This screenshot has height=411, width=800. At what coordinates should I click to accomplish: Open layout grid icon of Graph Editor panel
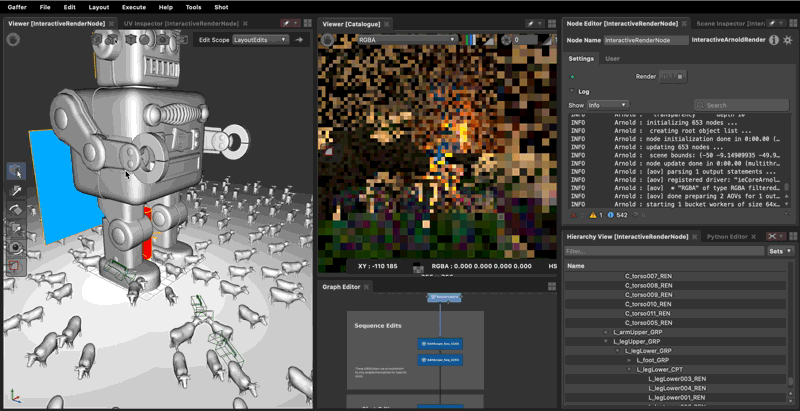(x=552, y=287)
